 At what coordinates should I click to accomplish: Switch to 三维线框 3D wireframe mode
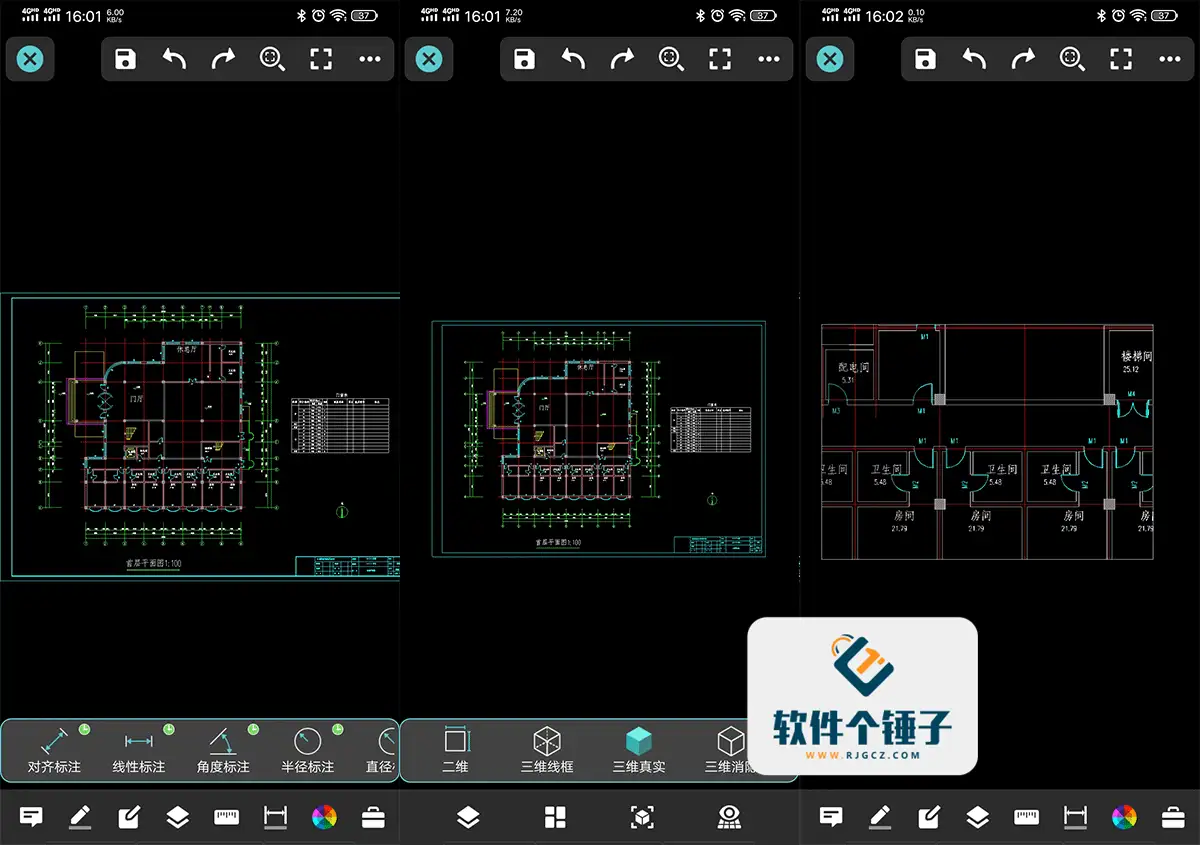[x=547, y=750]
